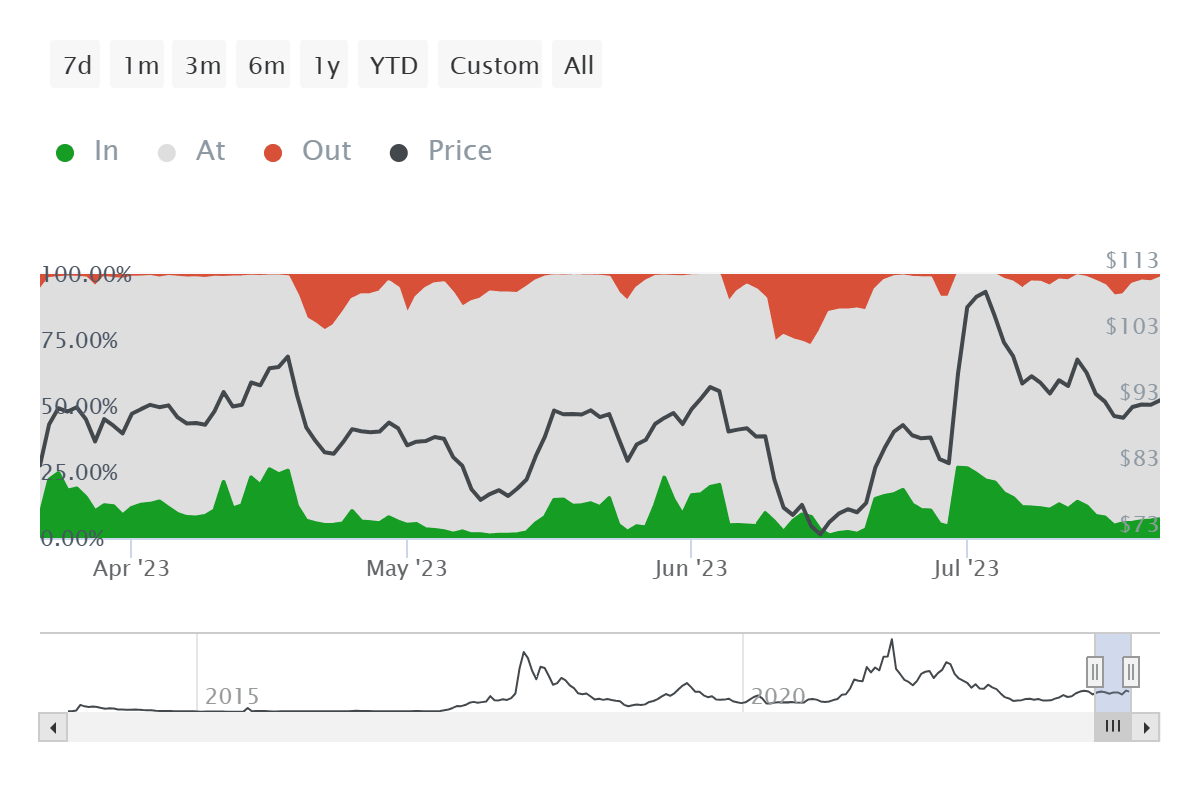The image size is (1200, 800).
Task: Select the 7d time range
Action: [x=75, y=64]
